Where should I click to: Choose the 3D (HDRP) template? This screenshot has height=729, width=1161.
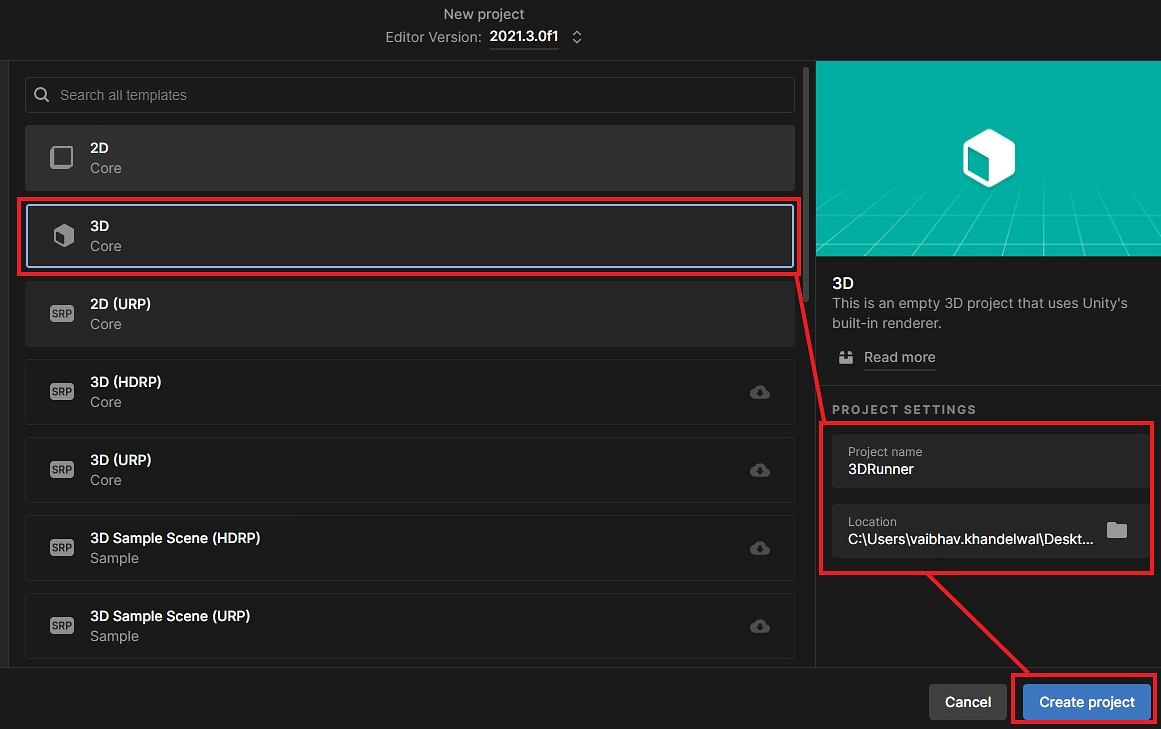(x=409, y=392)
